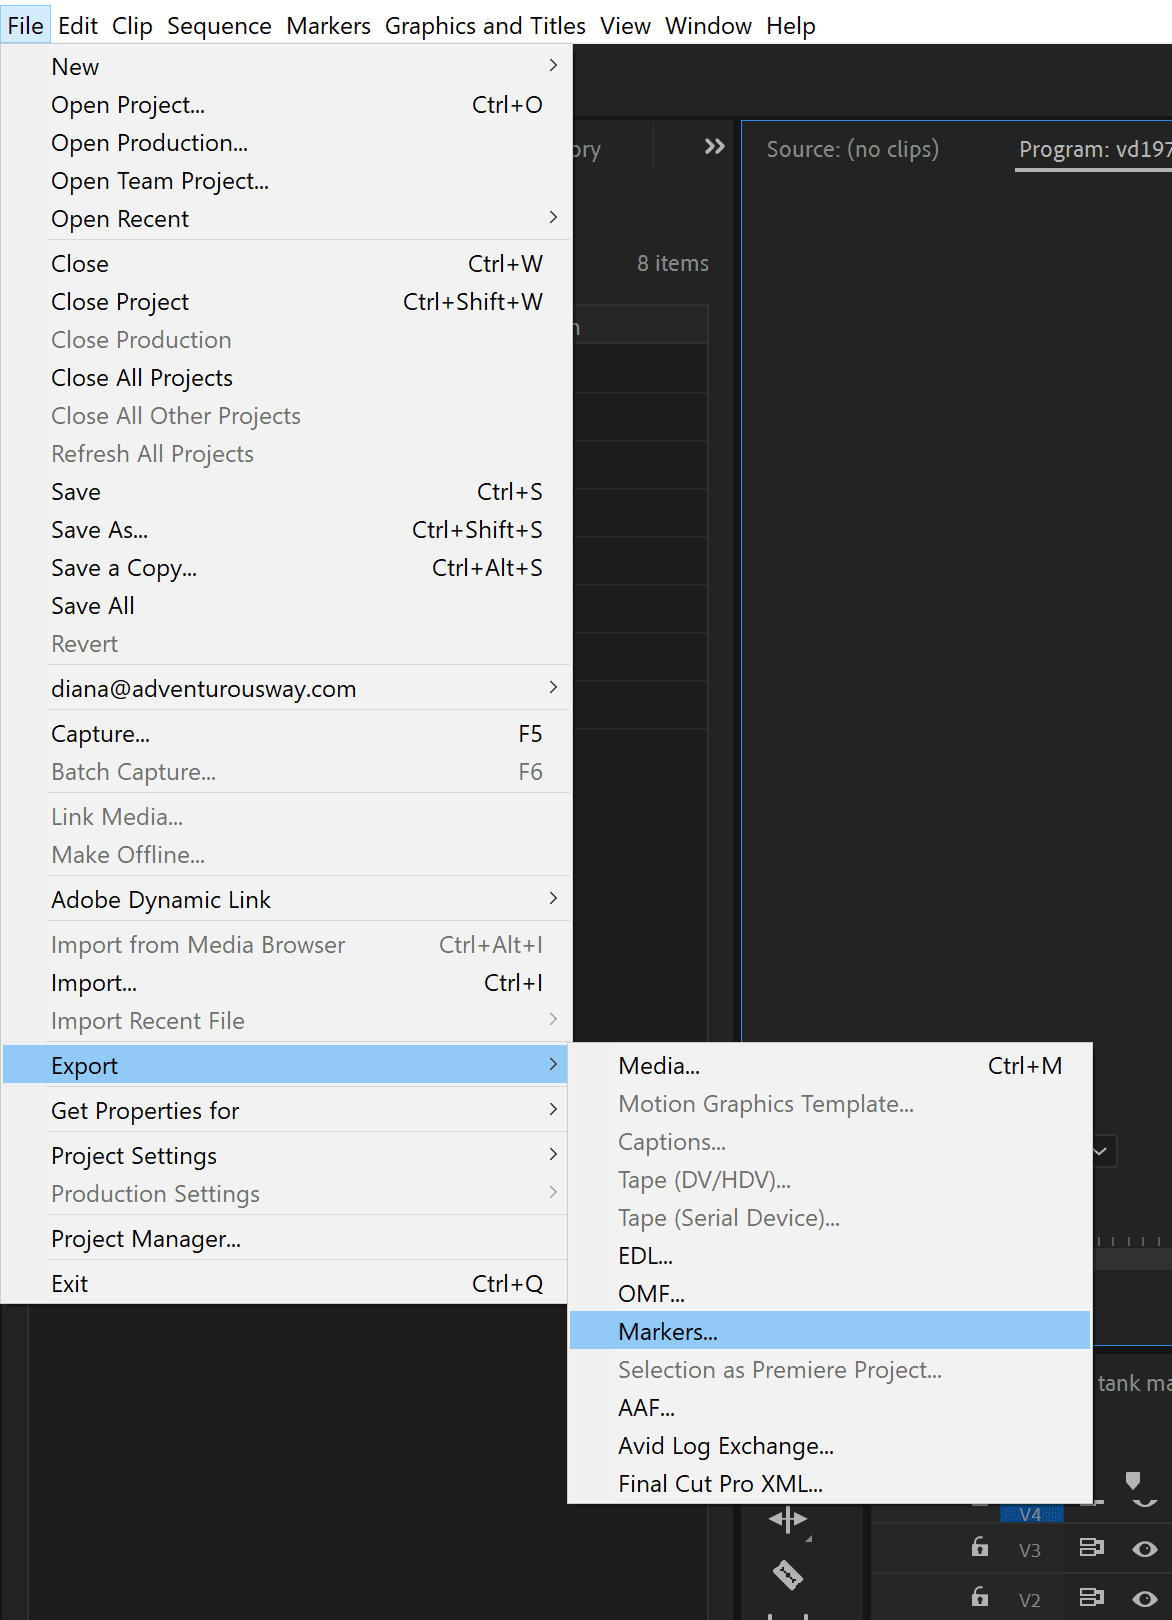This screenshot has width=1172, height=1620.
Task: Open the Graphics and Titles menu
Action: 485,25
